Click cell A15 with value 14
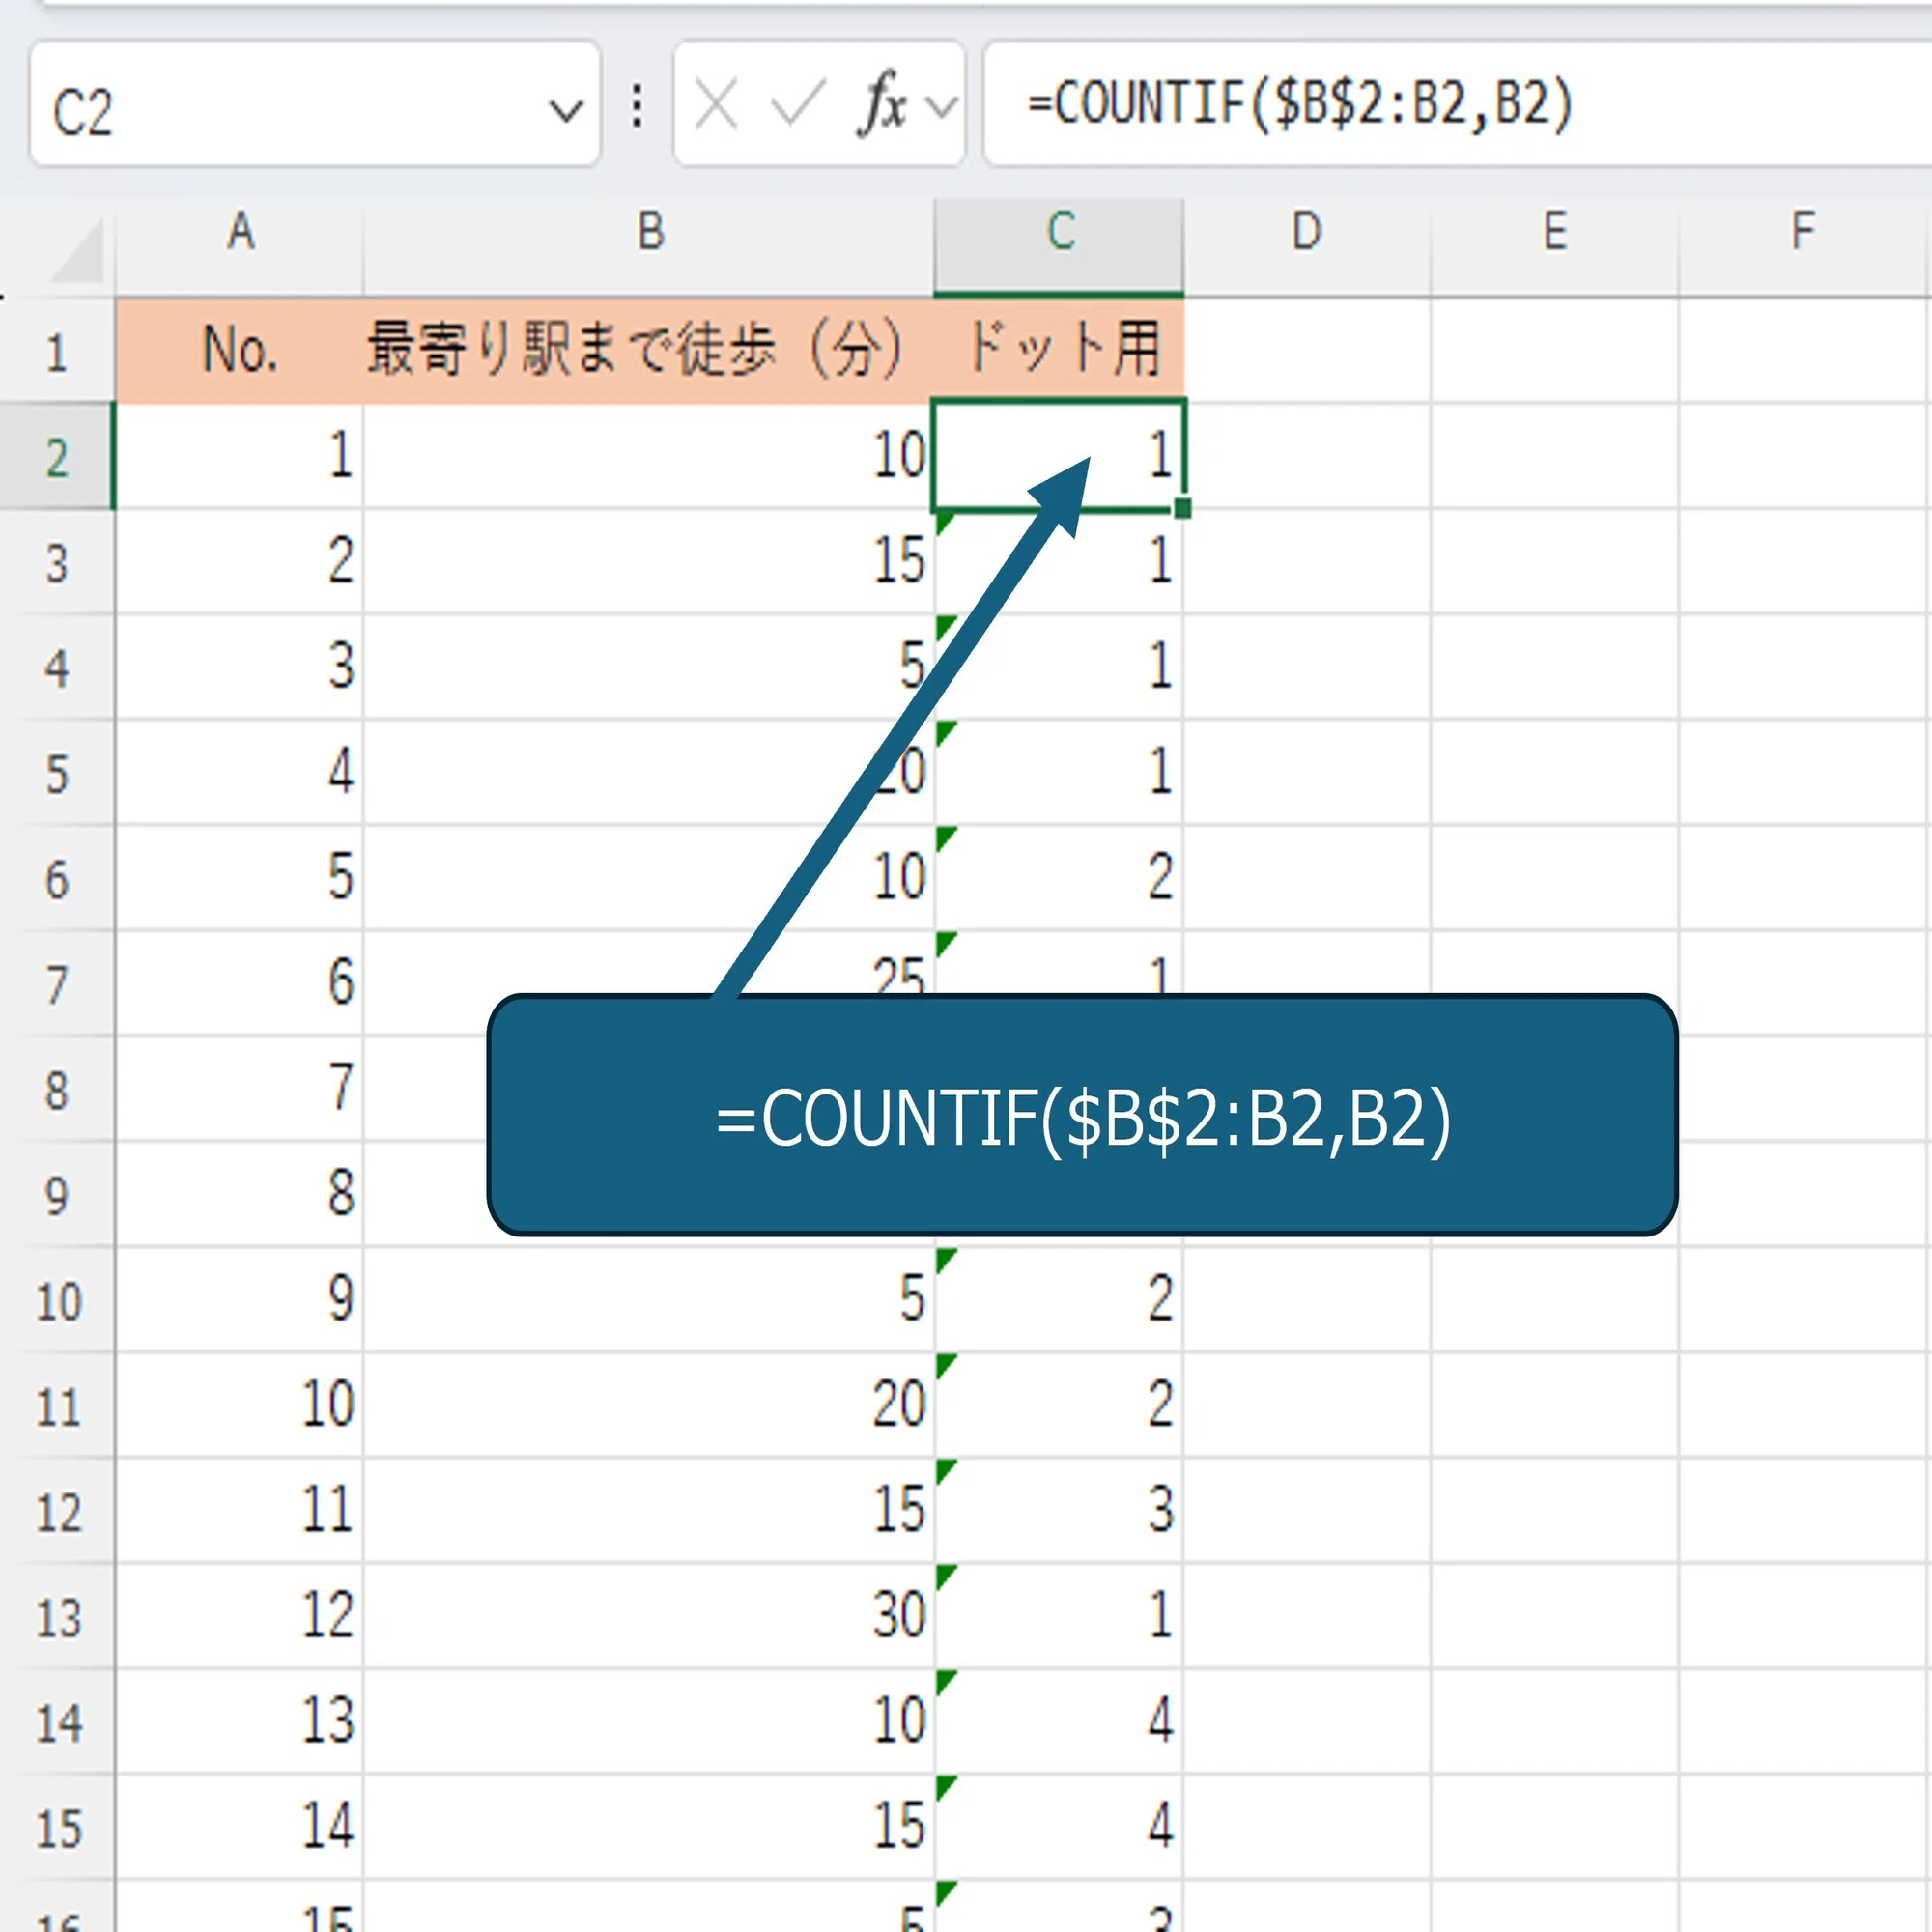The width and height of the screenshot is (1932, 1932). click(x=240, y=1828)
